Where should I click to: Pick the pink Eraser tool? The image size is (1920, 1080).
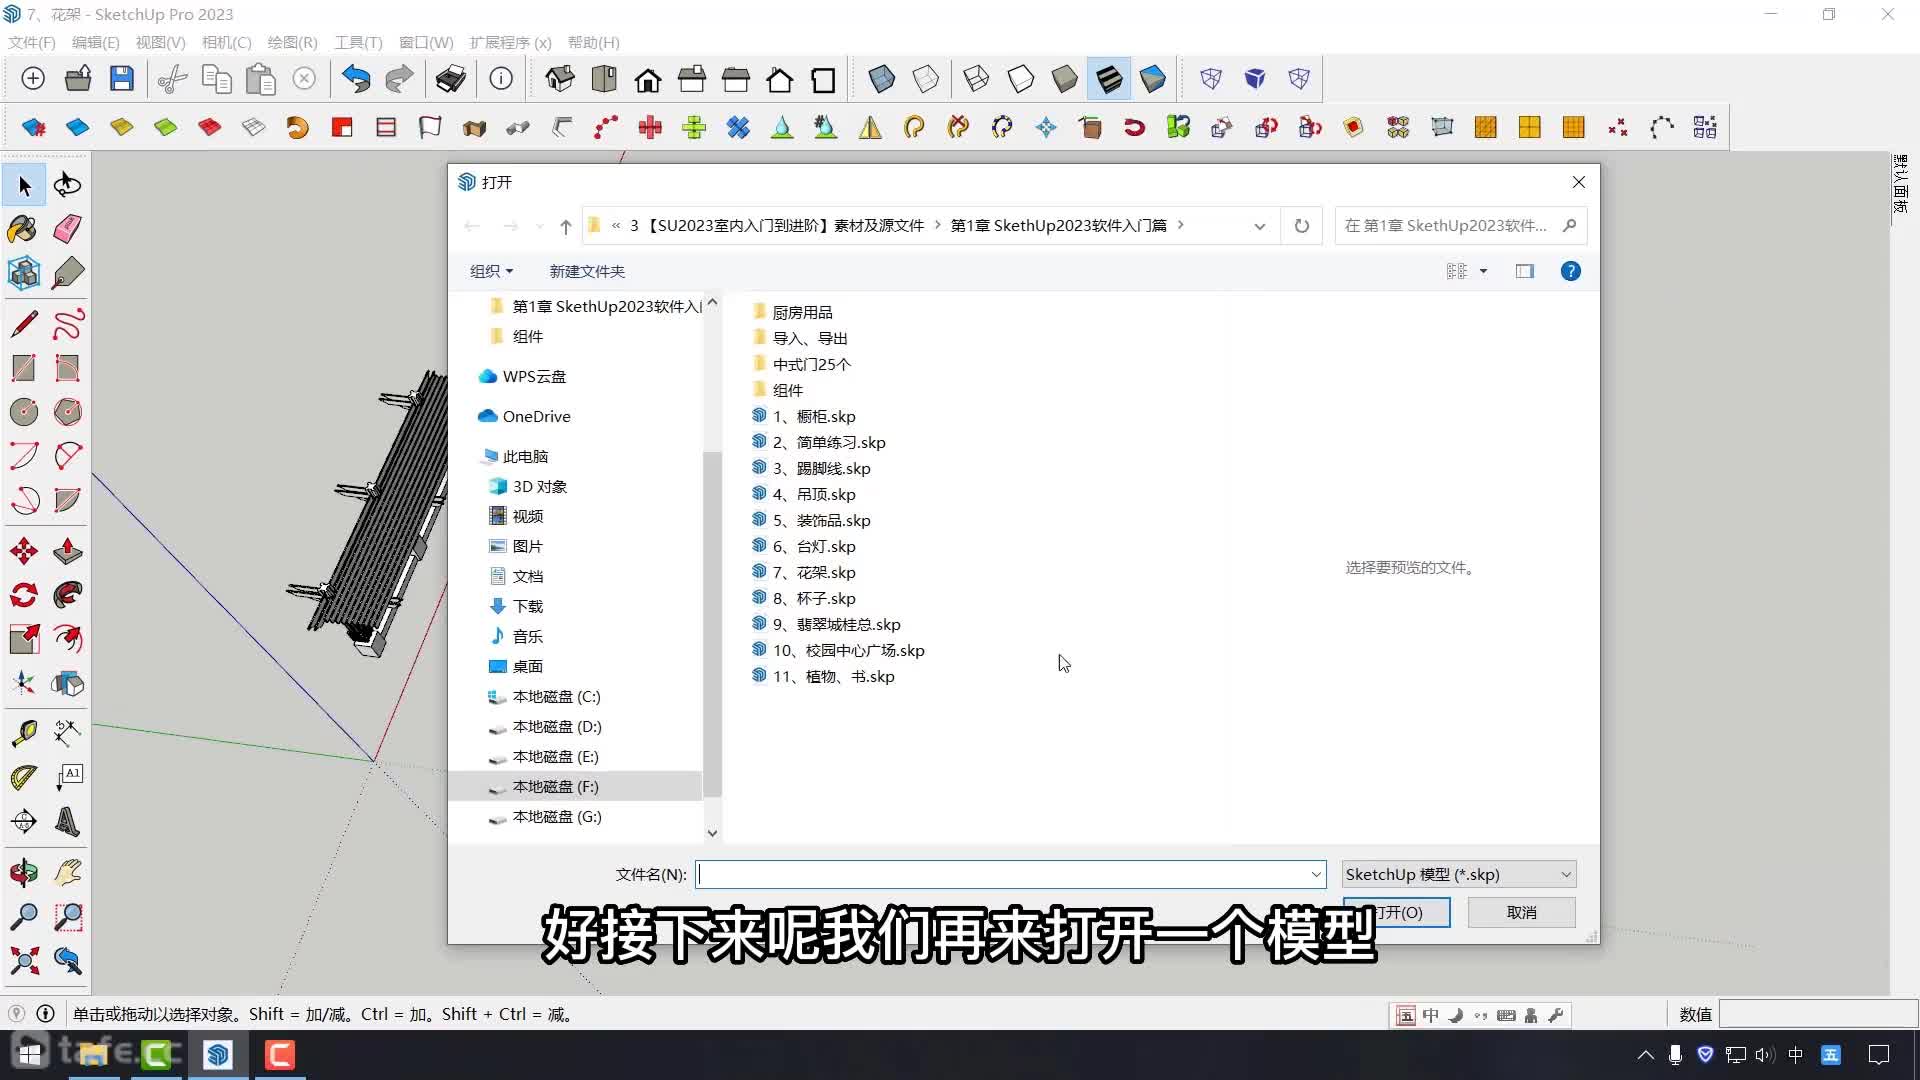[68, 229]
